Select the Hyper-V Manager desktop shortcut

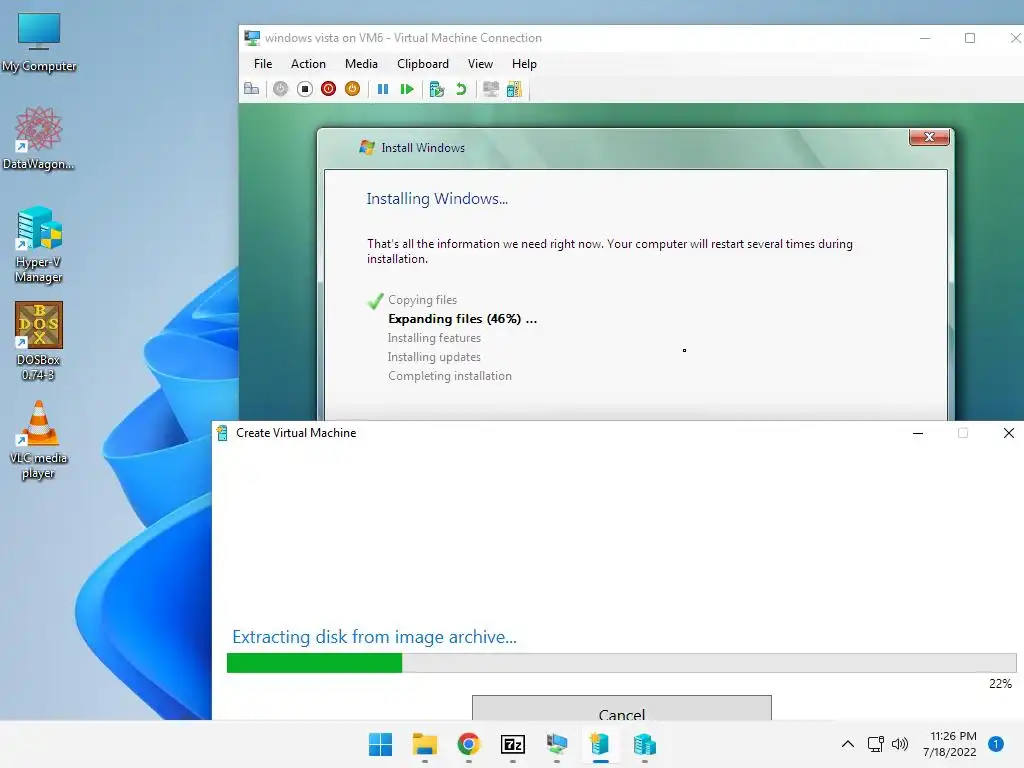[39, 245]
